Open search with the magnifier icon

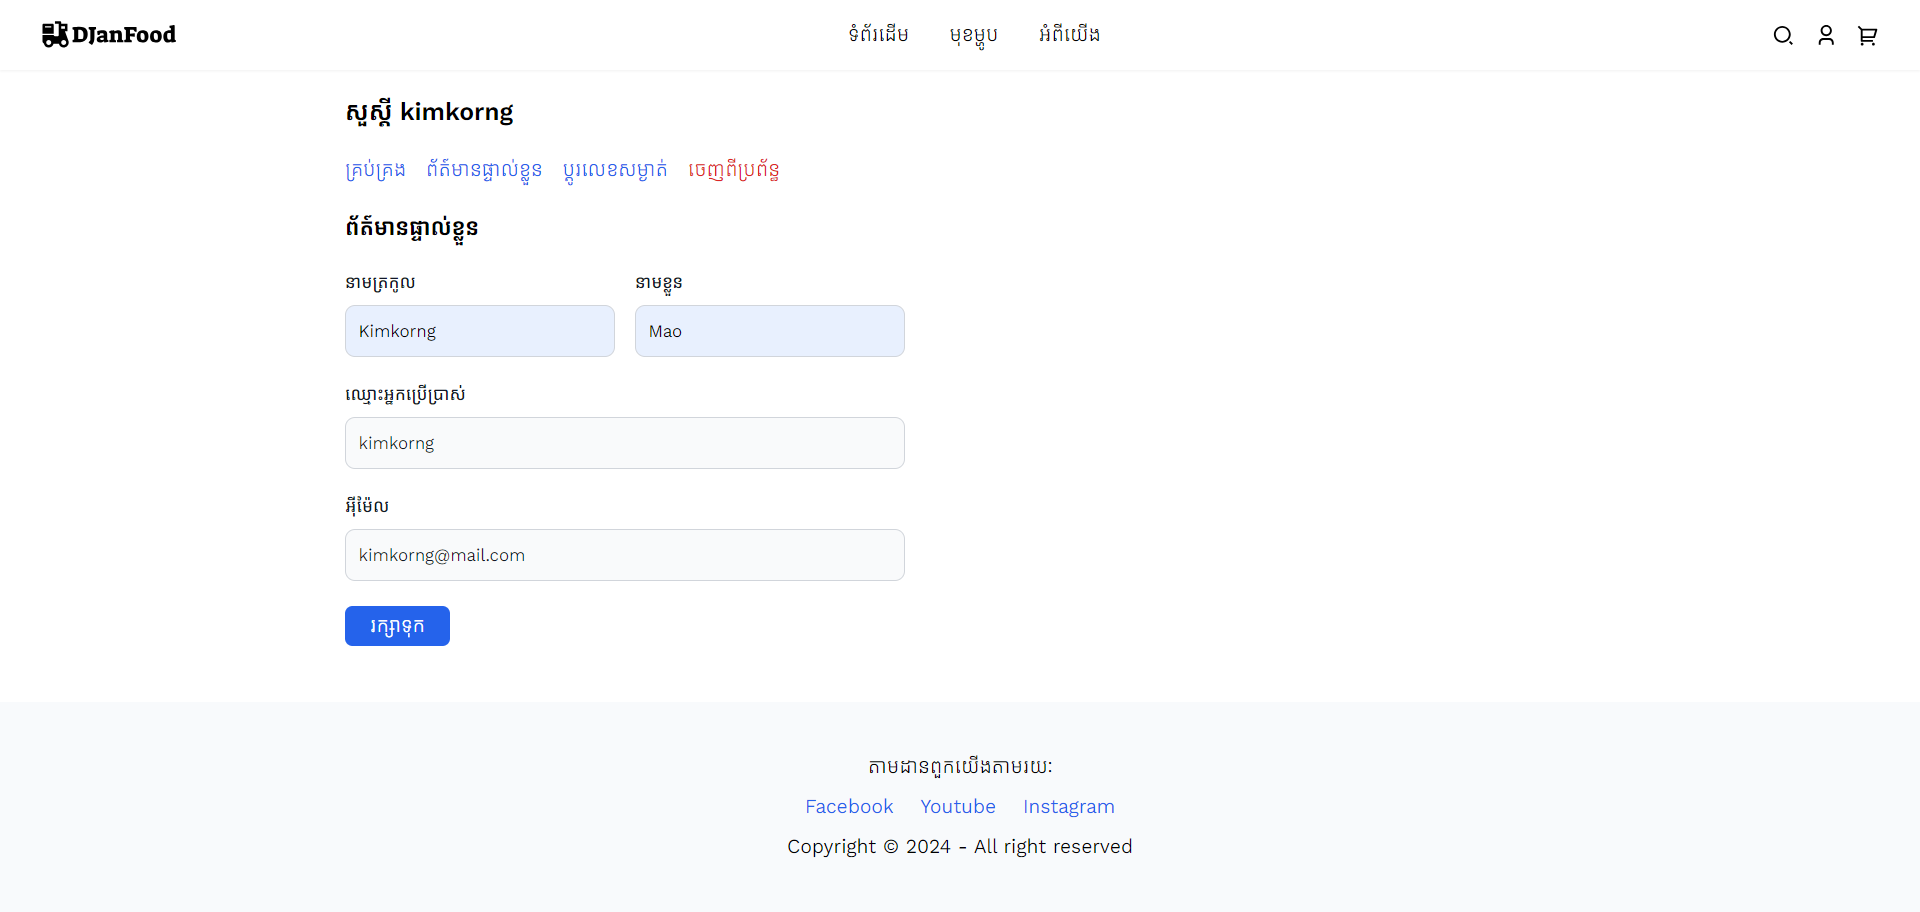click(x=1782, y=36)
